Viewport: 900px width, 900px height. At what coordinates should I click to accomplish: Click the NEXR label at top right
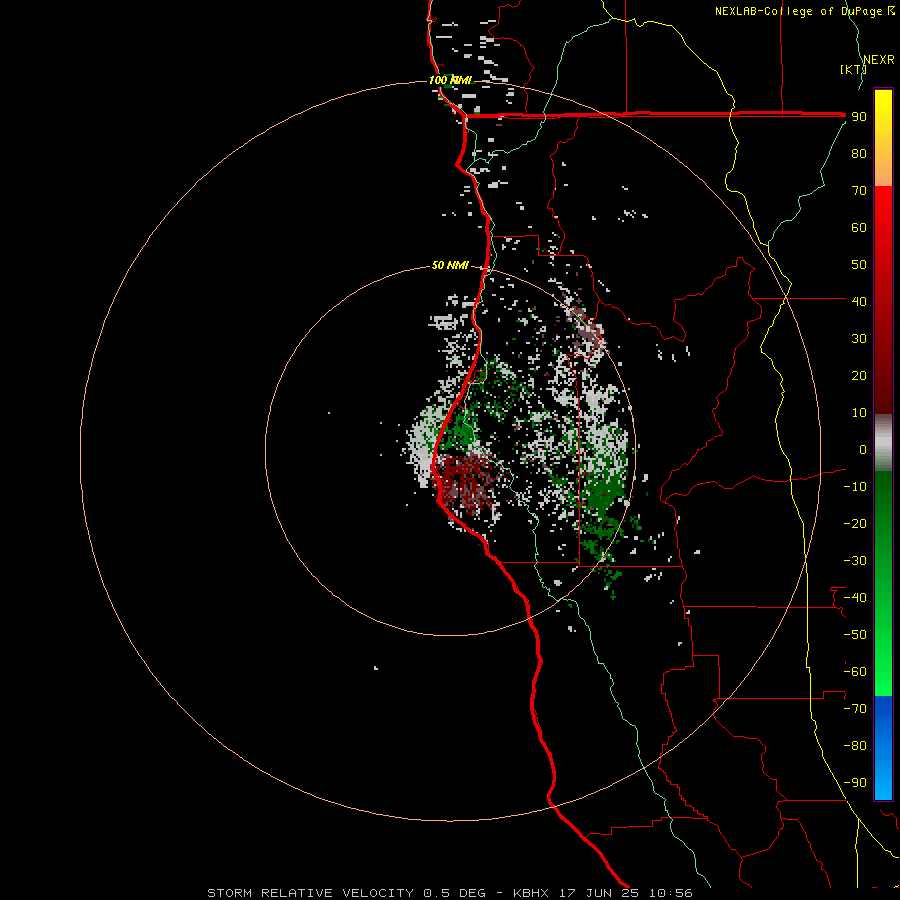879,60
